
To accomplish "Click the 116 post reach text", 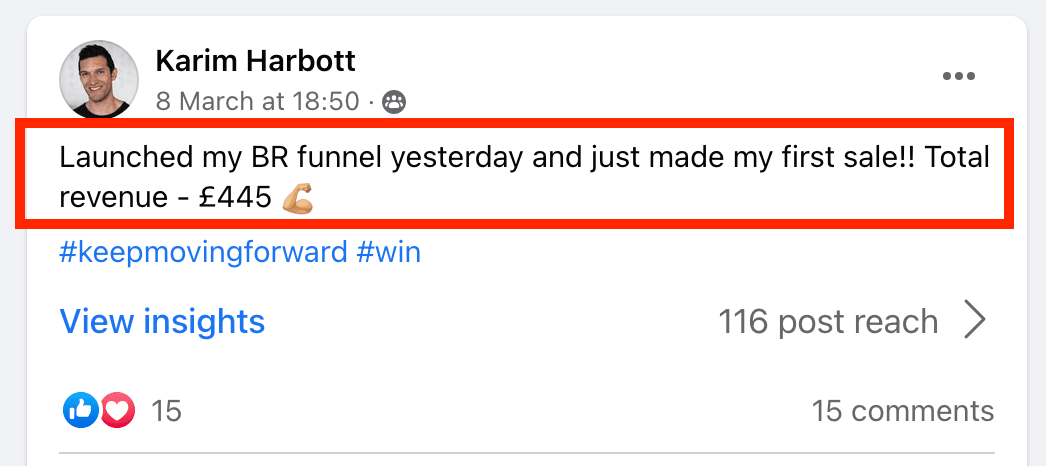I will coord(828,322).
